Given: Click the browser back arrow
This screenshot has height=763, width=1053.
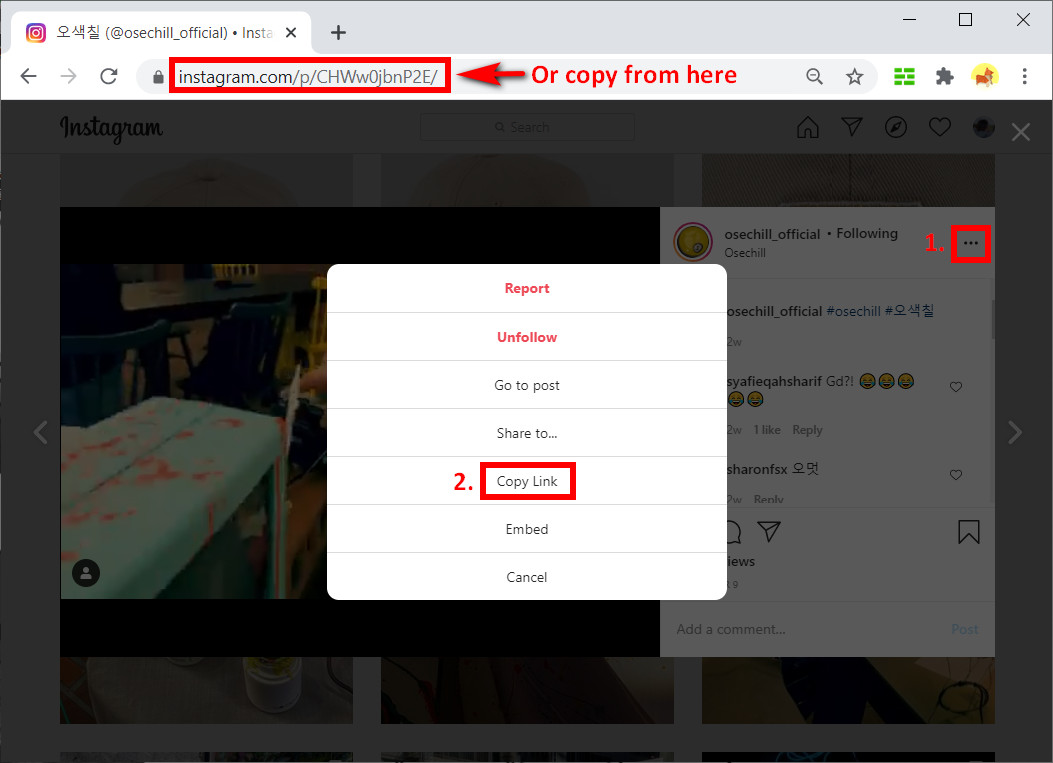Looking at the screenshot, I should 28,76.
